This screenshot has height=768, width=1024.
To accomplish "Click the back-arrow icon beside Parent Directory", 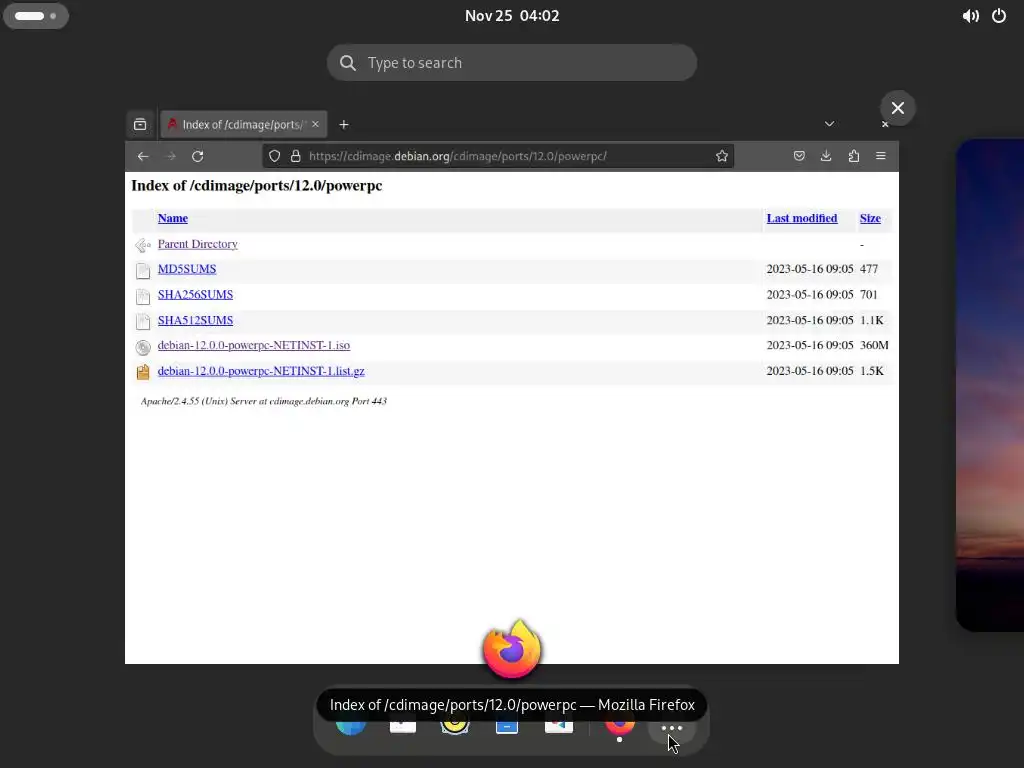I will (x=143, y=245).
